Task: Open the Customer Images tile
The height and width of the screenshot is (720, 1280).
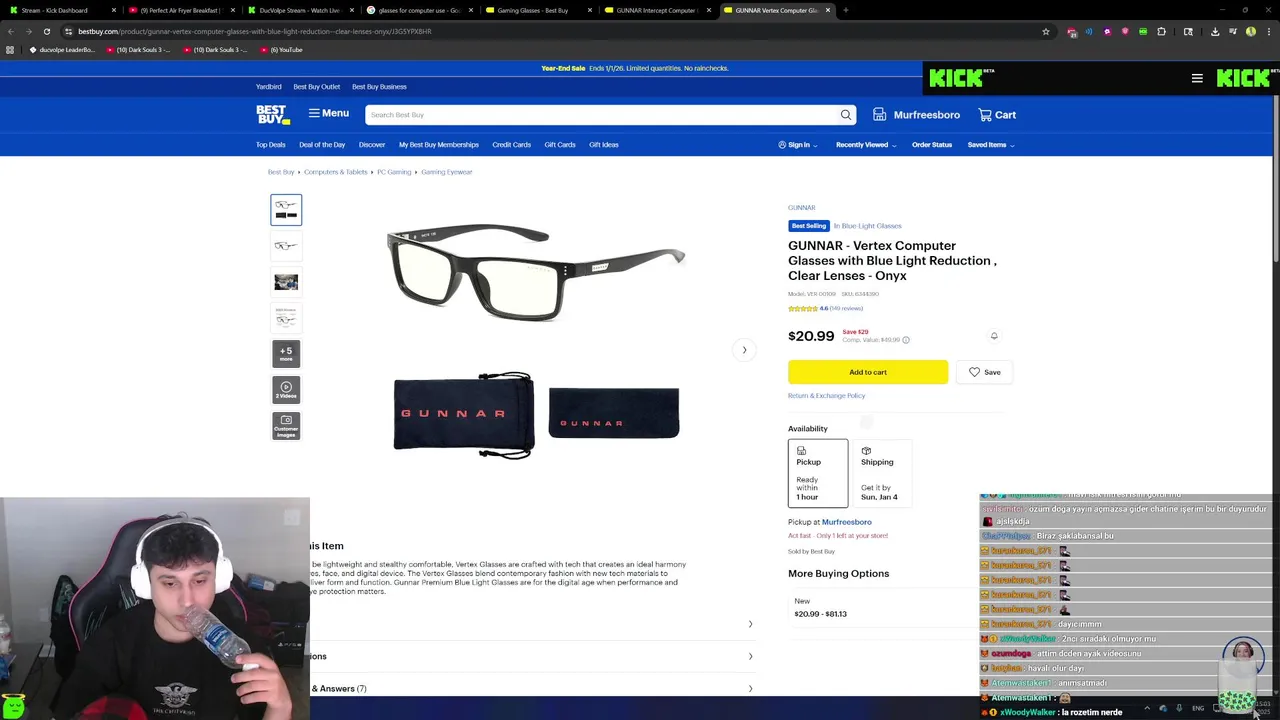Action: point(286,426)
